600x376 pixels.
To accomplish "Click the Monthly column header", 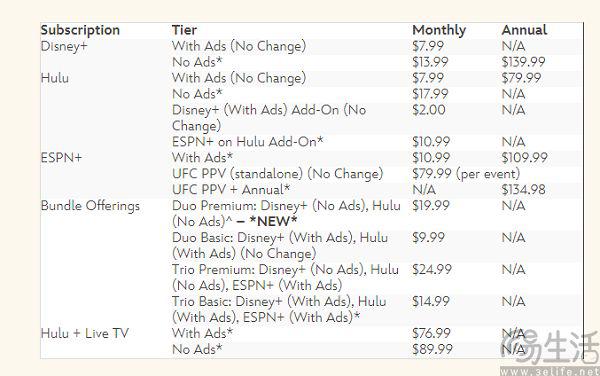I will click(439, 30).
